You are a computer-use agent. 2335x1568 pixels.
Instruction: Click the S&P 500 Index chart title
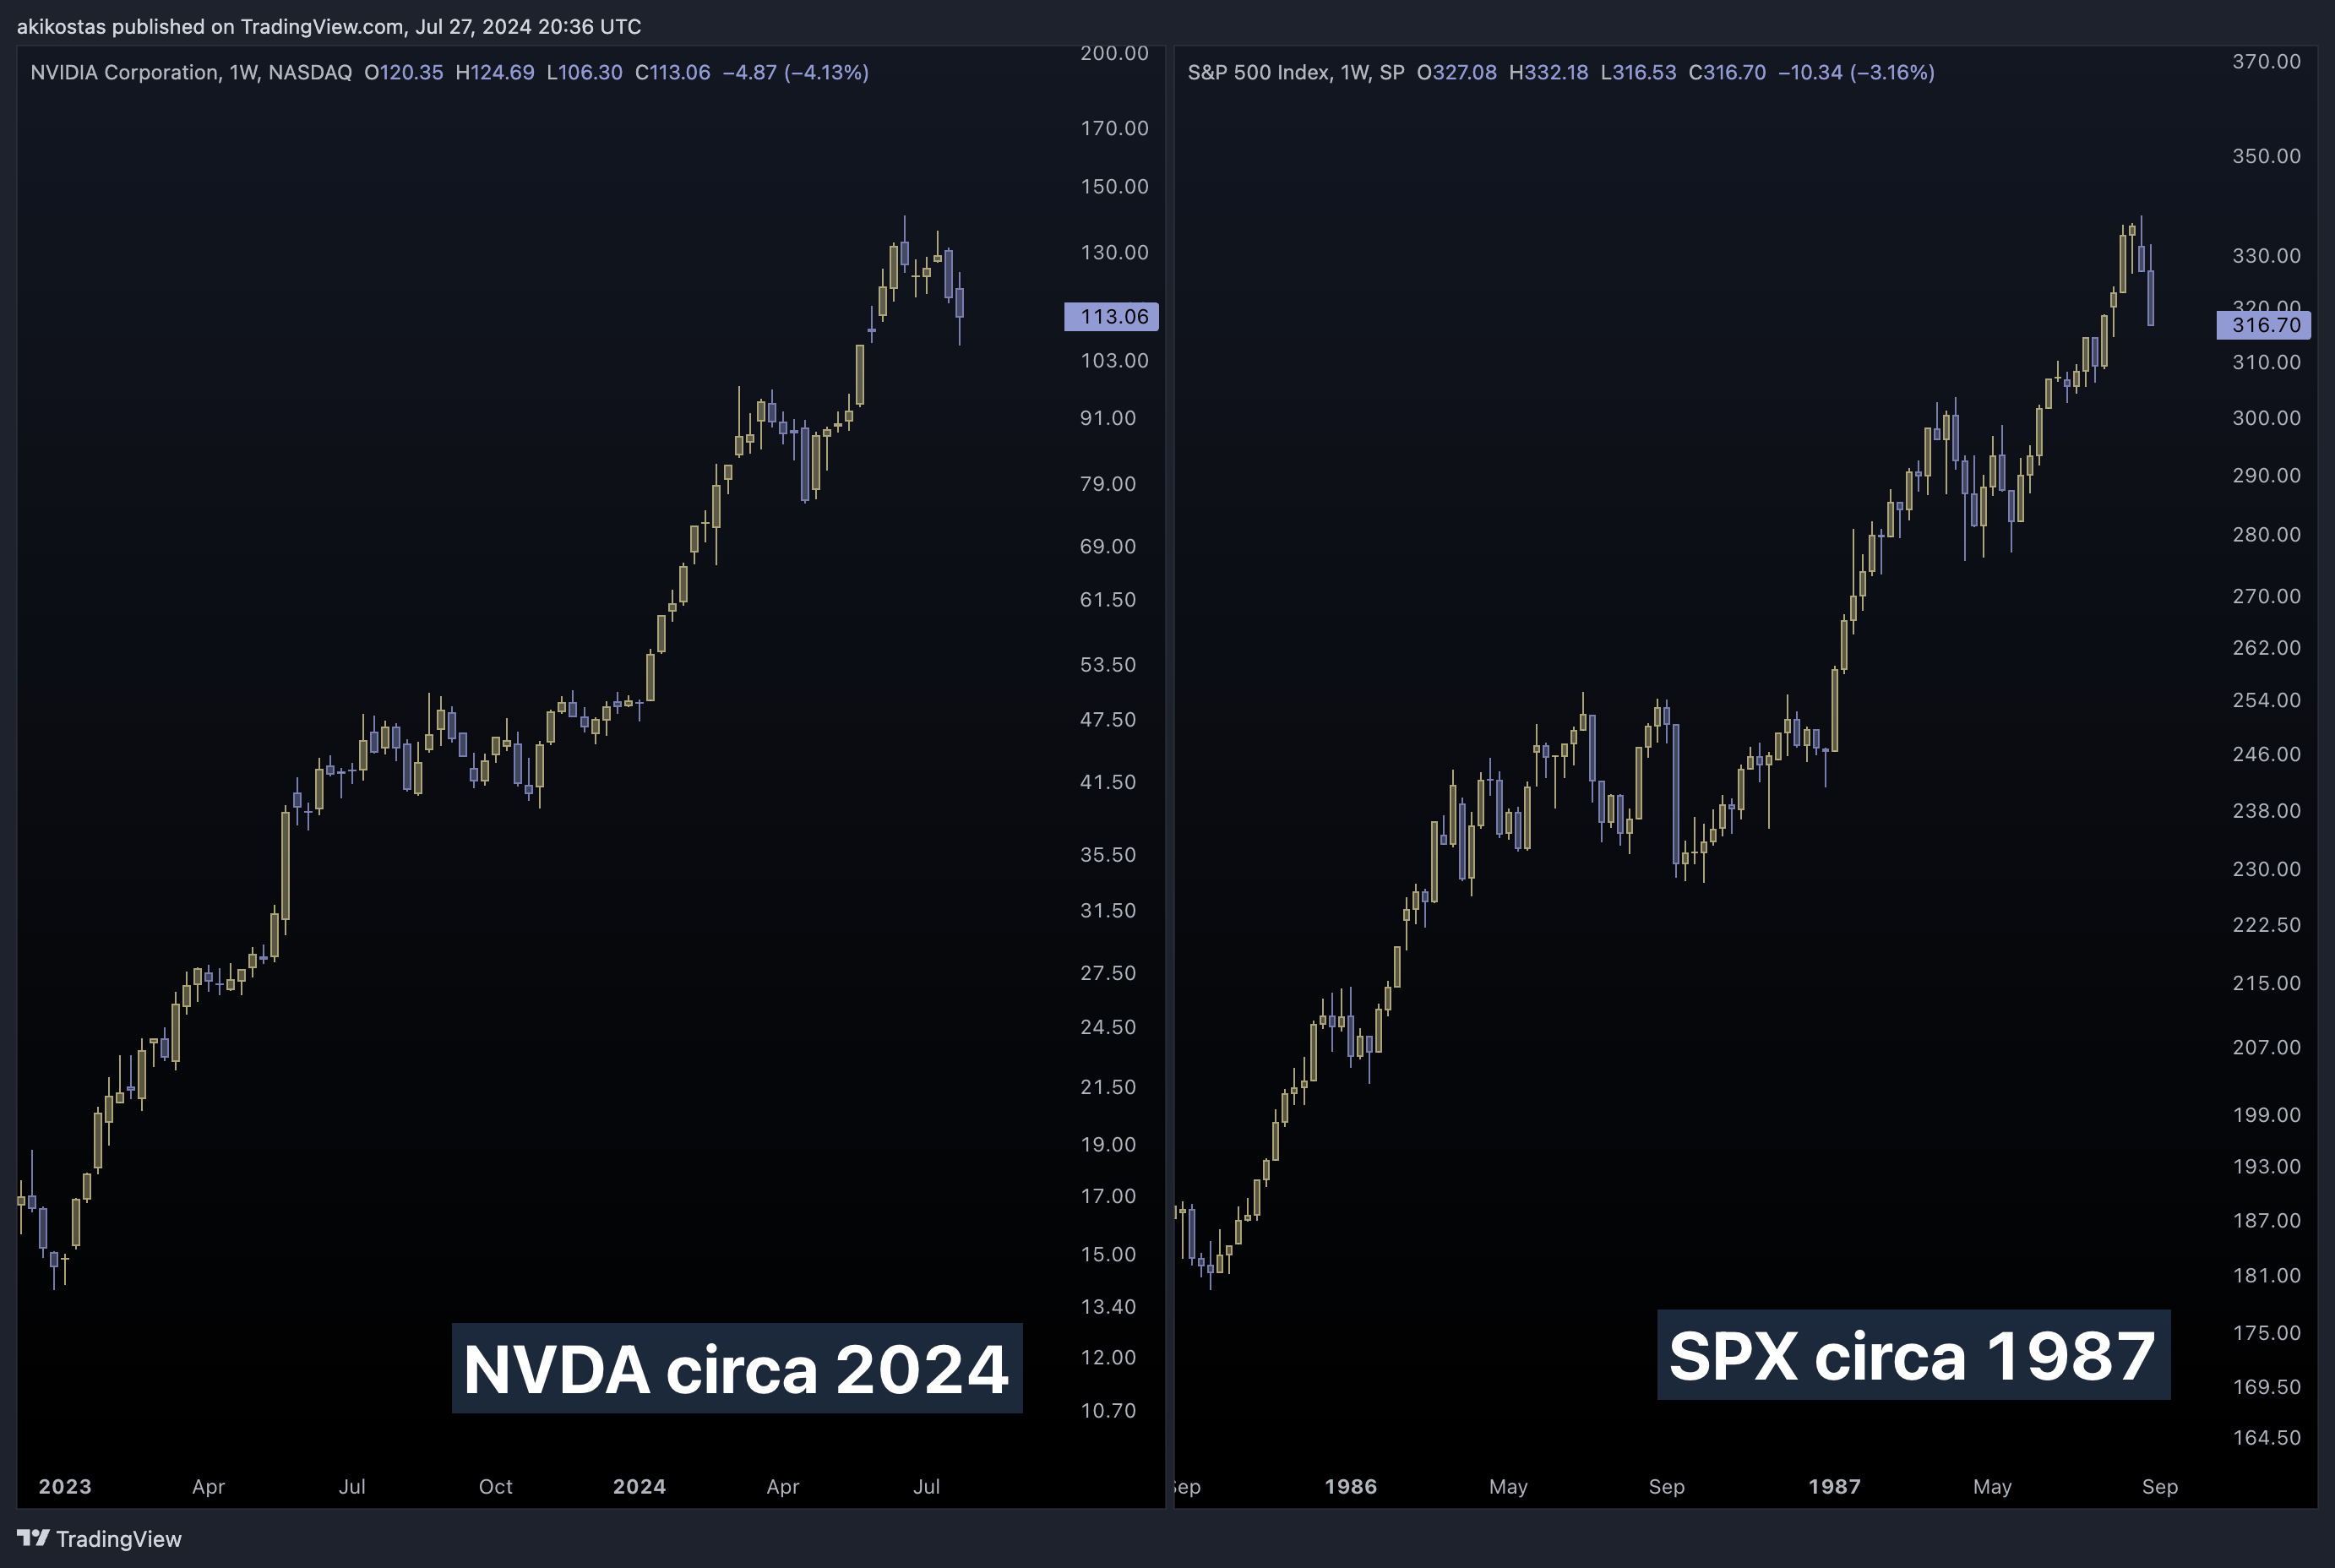click(1296, 72)
